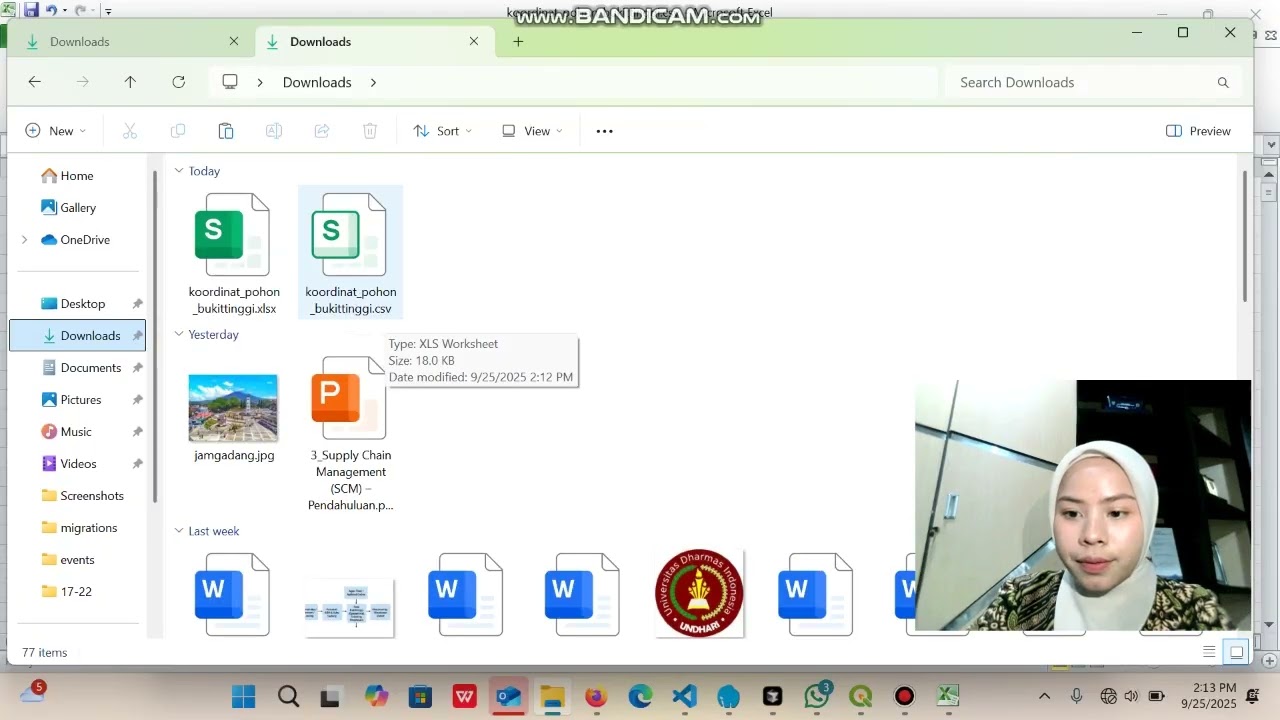Click the 77 items status bar text
This screenshot has width=1280, height=720.
pos(45,653)
